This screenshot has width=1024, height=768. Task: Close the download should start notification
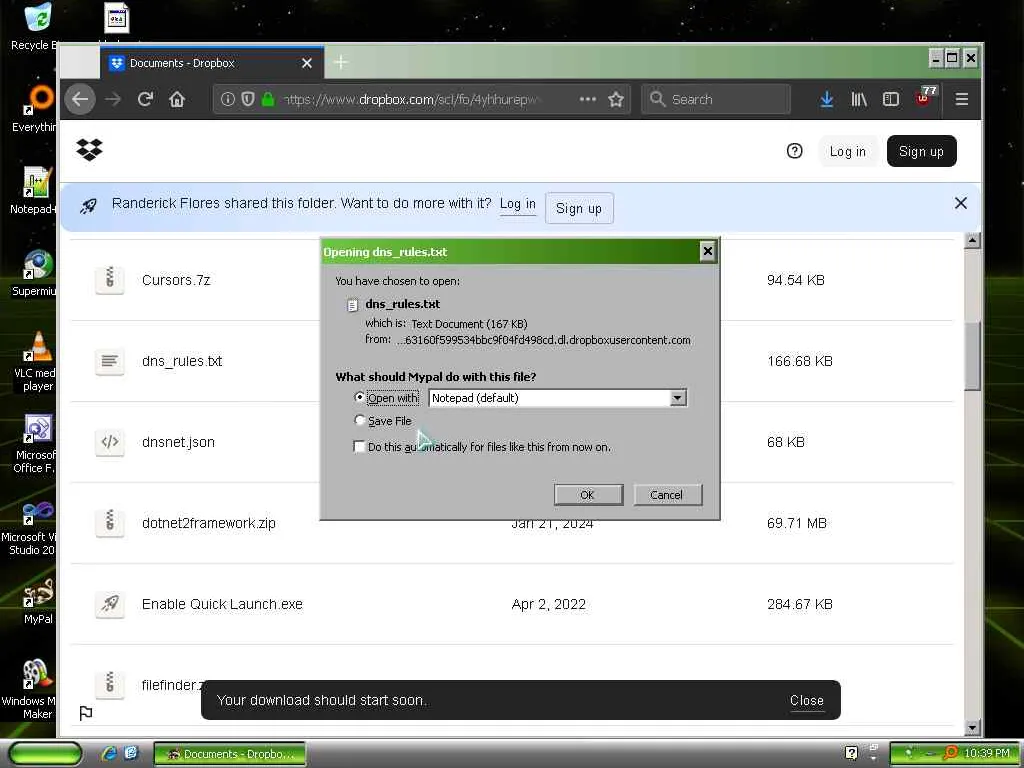pos(807,700)
